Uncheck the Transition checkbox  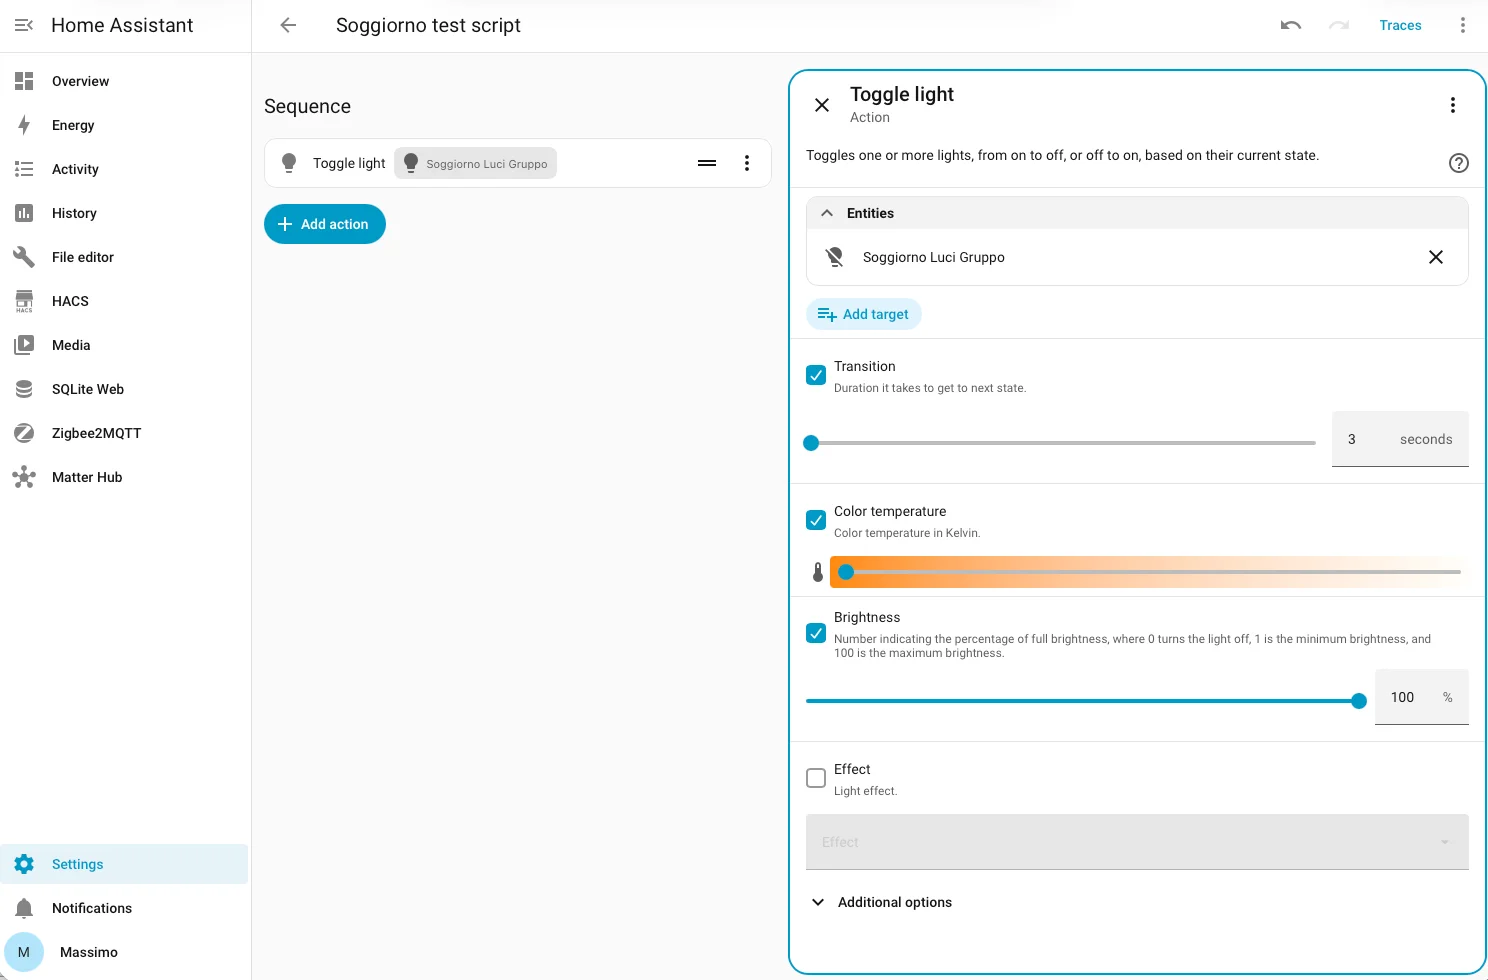816,375
